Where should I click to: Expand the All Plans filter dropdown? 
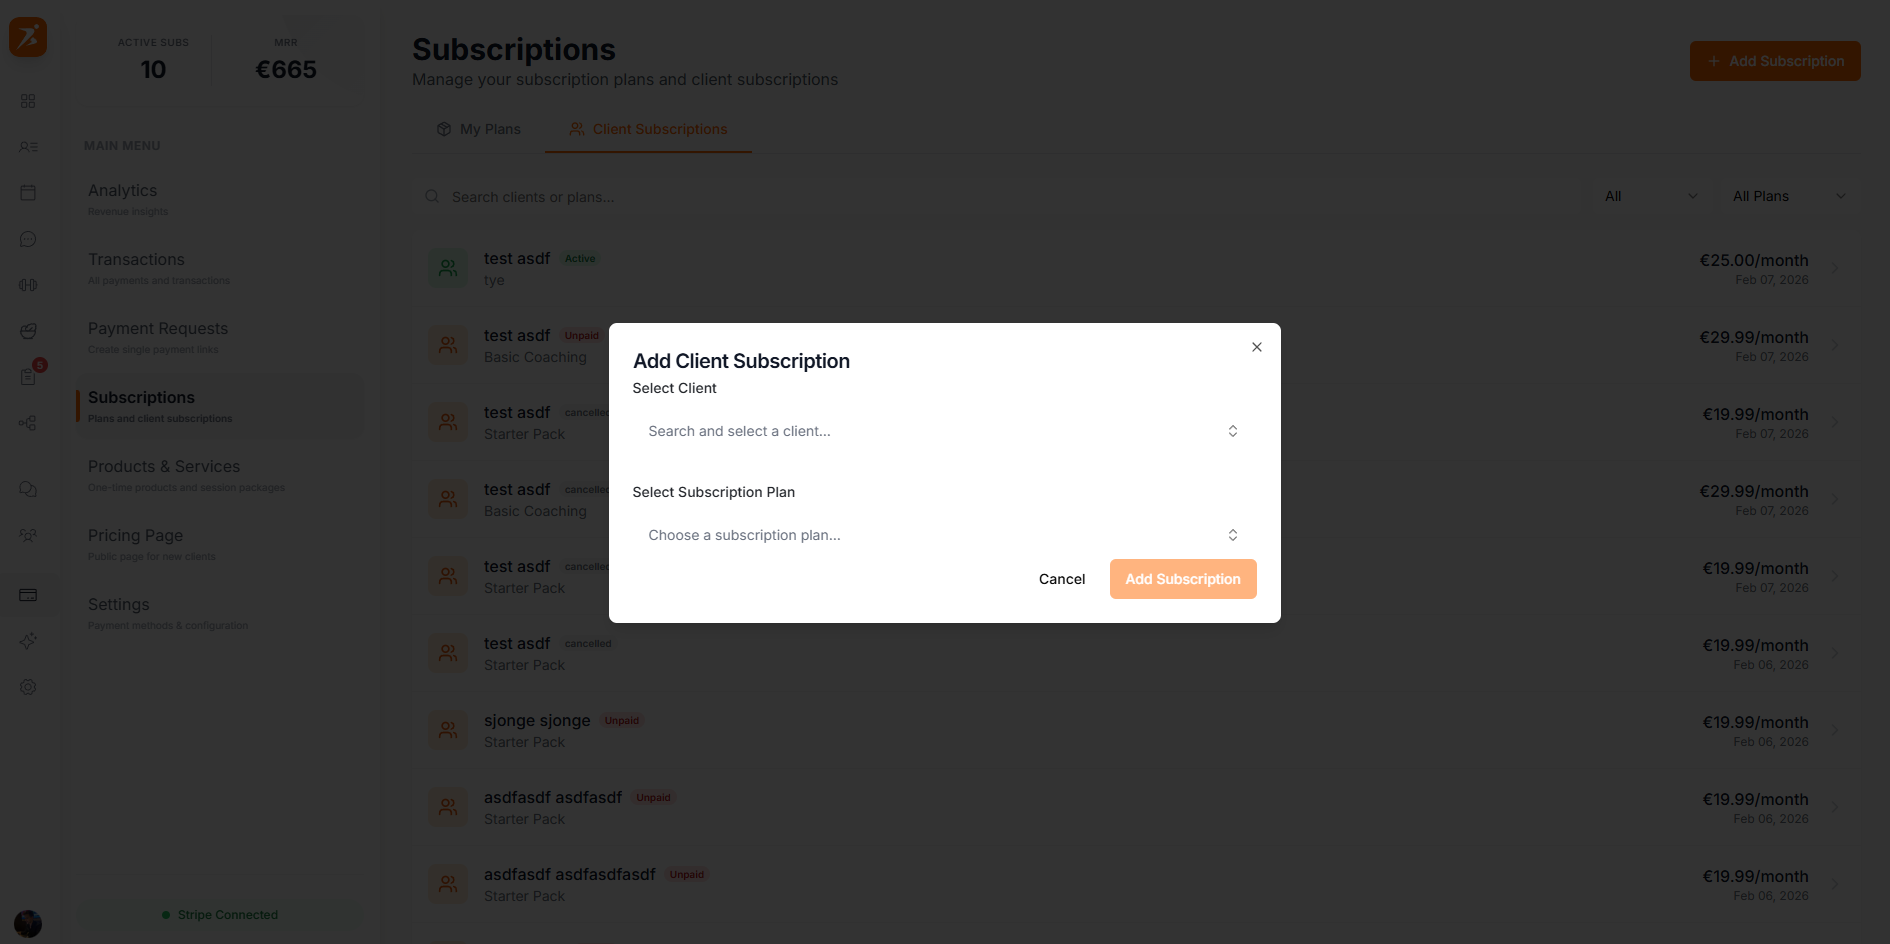point(1789,196)
